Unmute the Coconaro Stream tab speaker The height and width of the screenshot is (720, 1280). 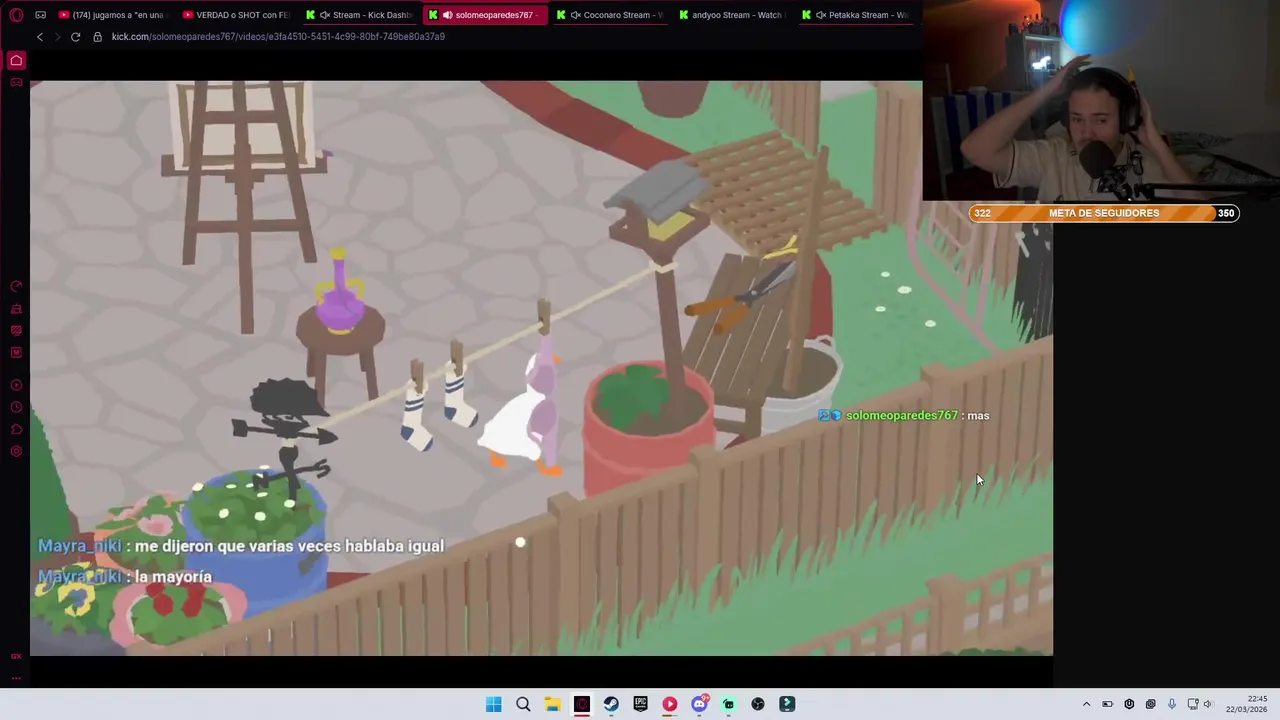575,15
